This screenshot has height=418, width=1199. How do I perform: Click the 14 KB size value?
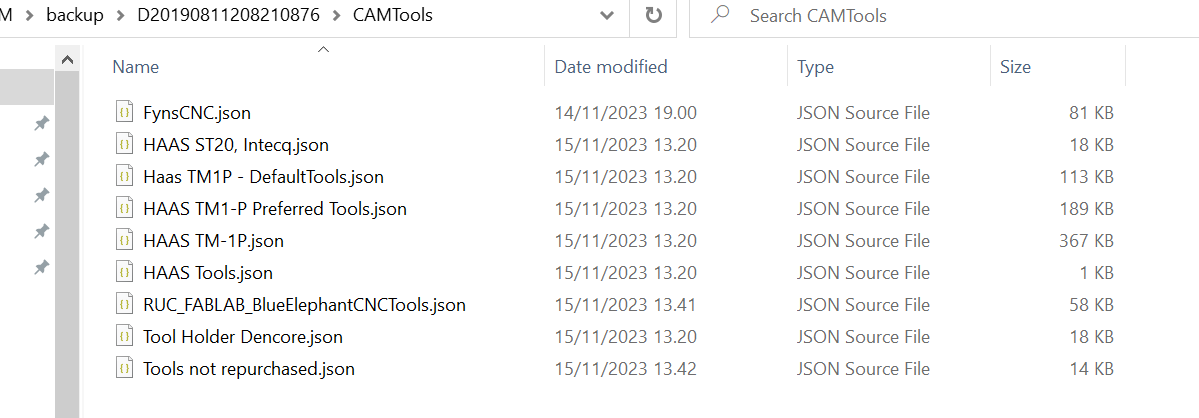click(1091, 370)
